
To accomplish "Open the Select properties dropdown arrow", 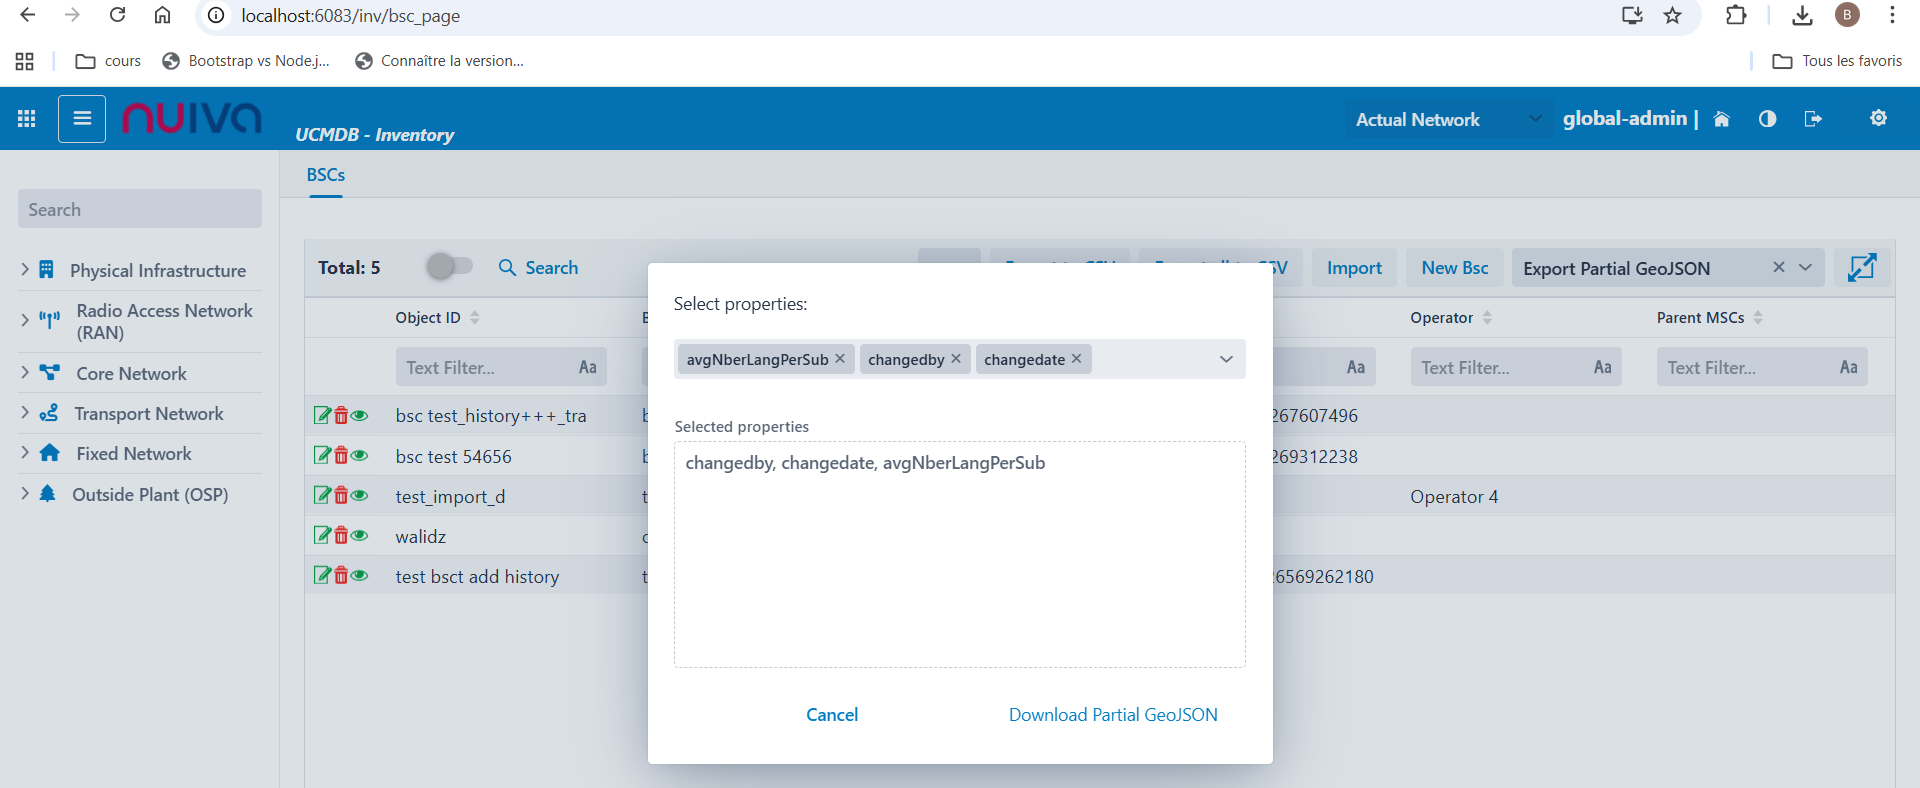I will pyautogui.click(x=1226, y=359).
